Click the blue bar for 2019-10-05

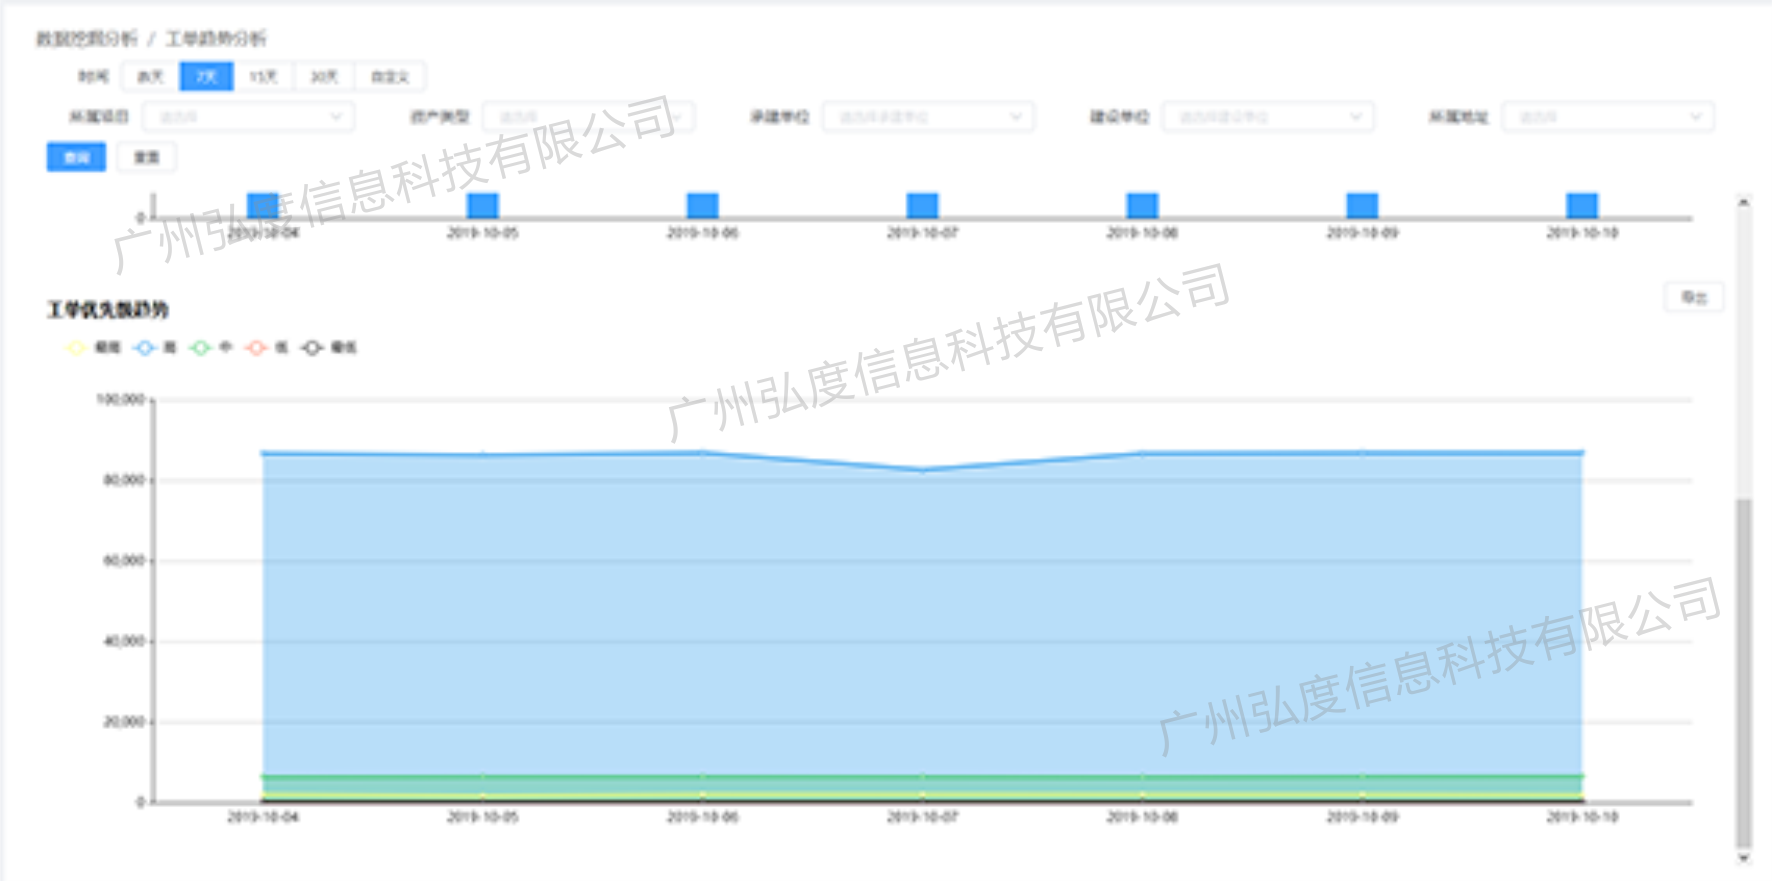[x=483, y=206]
